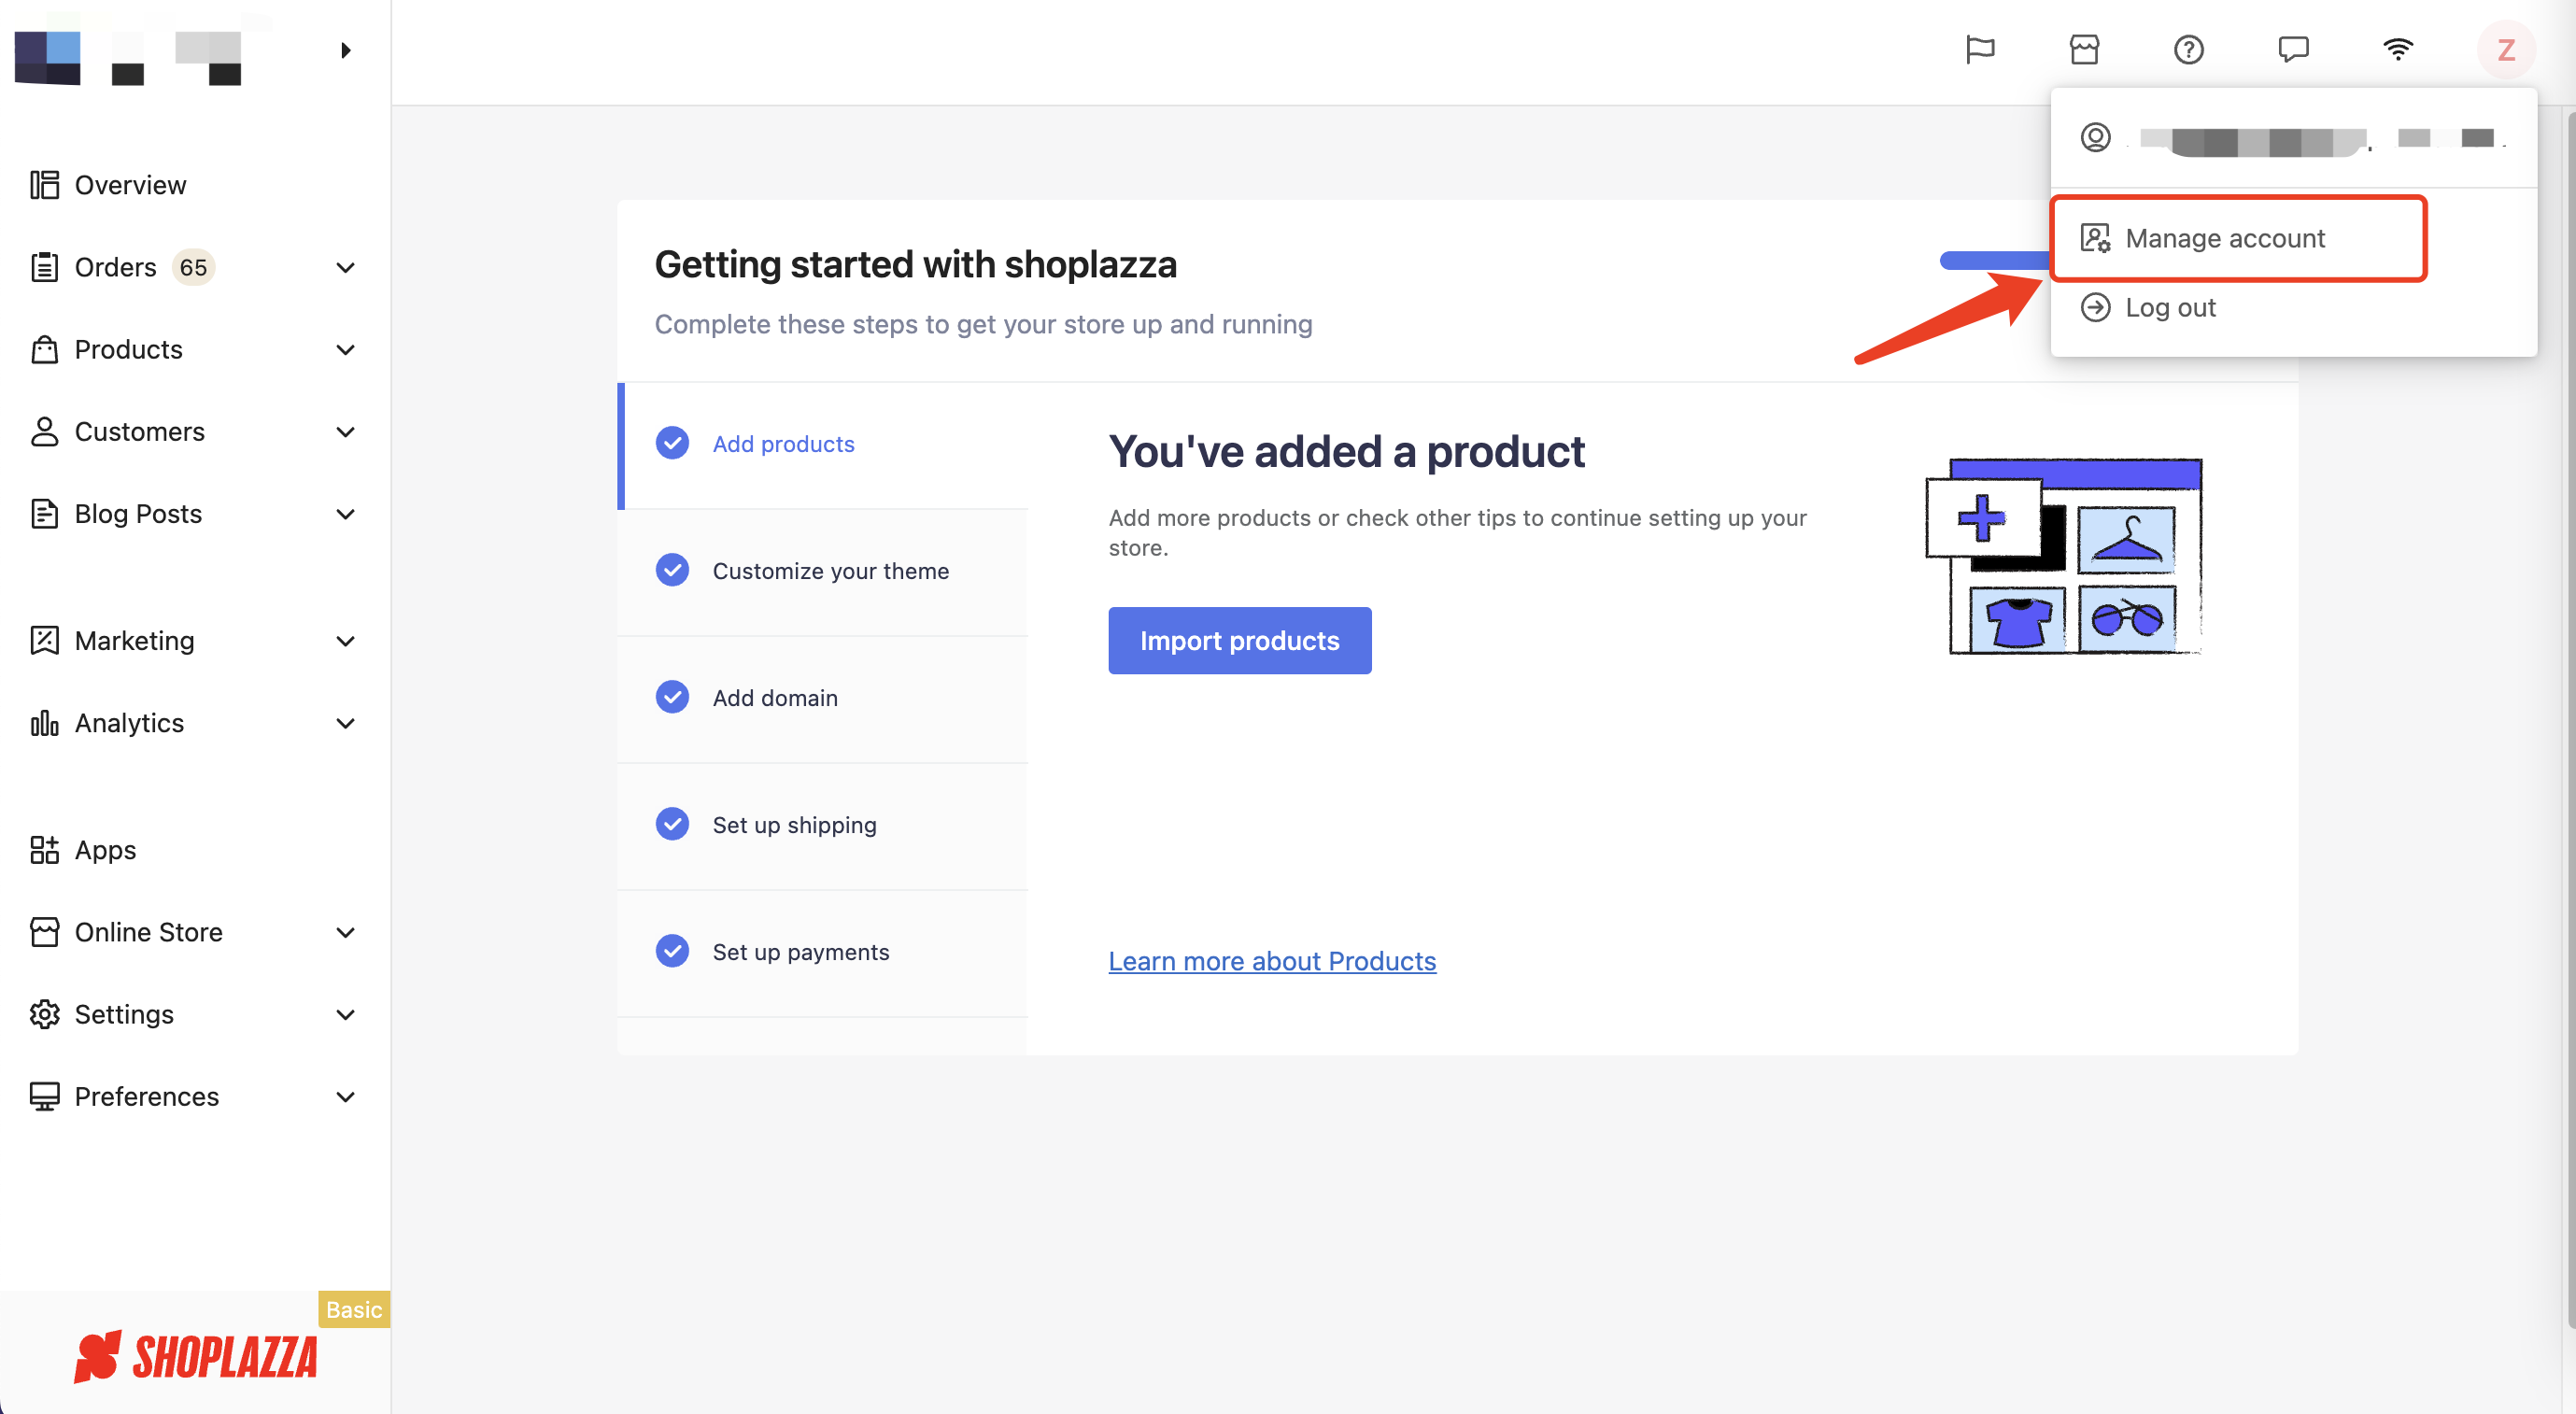Click the Preferences monitor icon
This screenshot has width=2576, height=1414.
44,1096
